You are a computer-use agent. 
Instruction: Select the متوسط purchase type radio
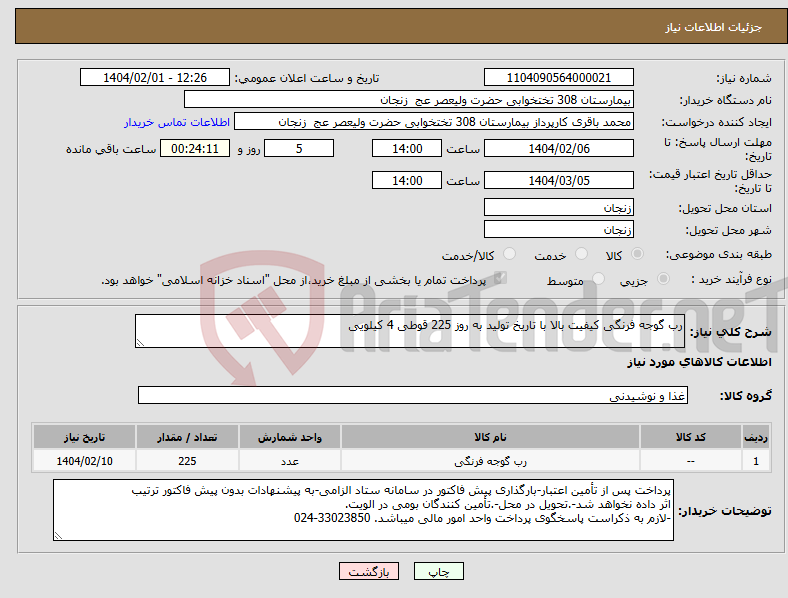coord(598,278)
